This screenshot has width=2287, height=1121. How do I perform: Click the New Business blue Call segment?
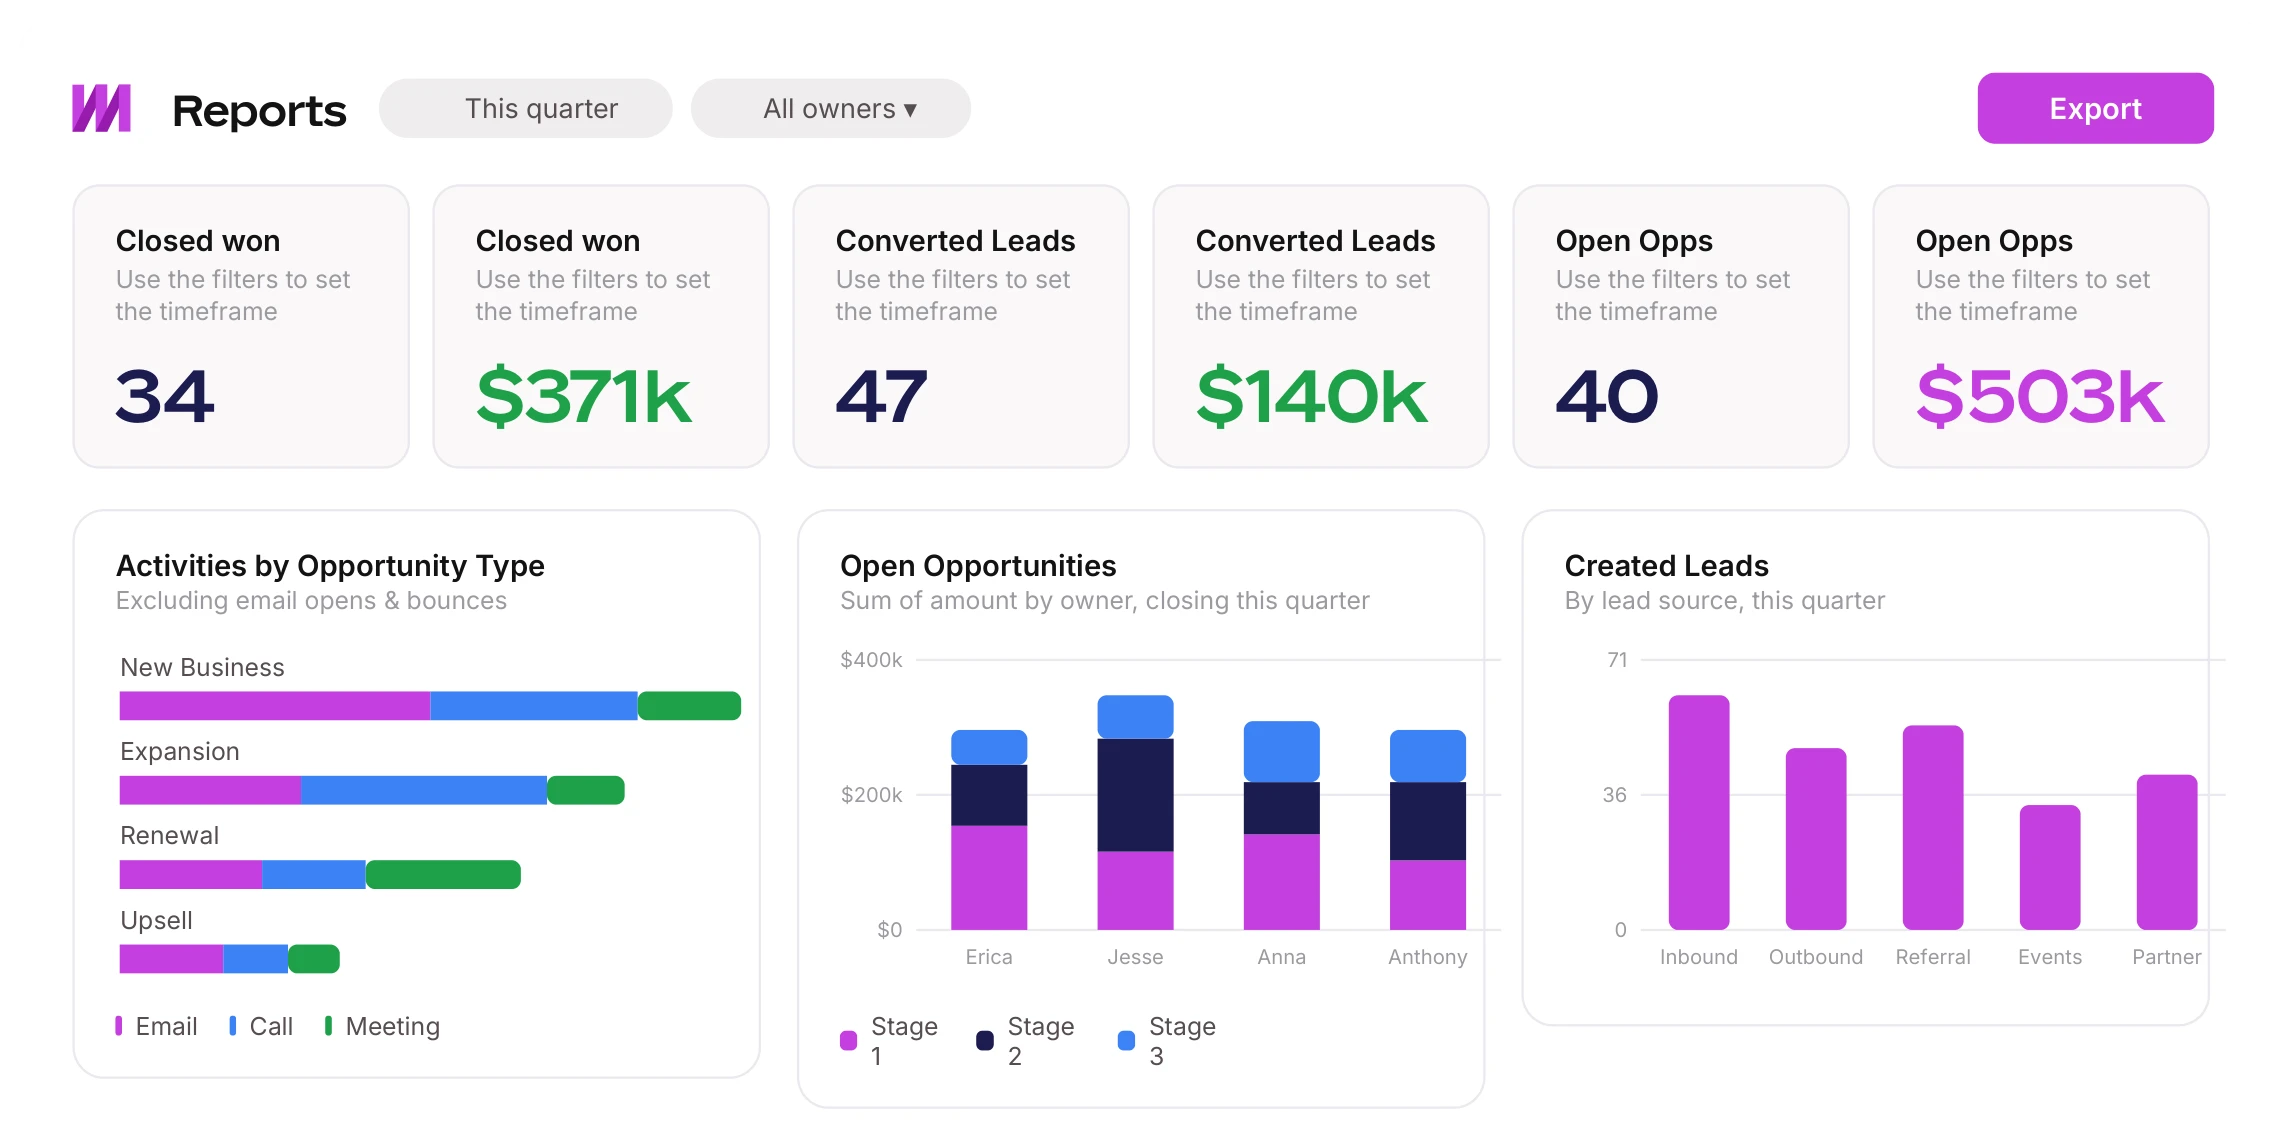point(534,706)
